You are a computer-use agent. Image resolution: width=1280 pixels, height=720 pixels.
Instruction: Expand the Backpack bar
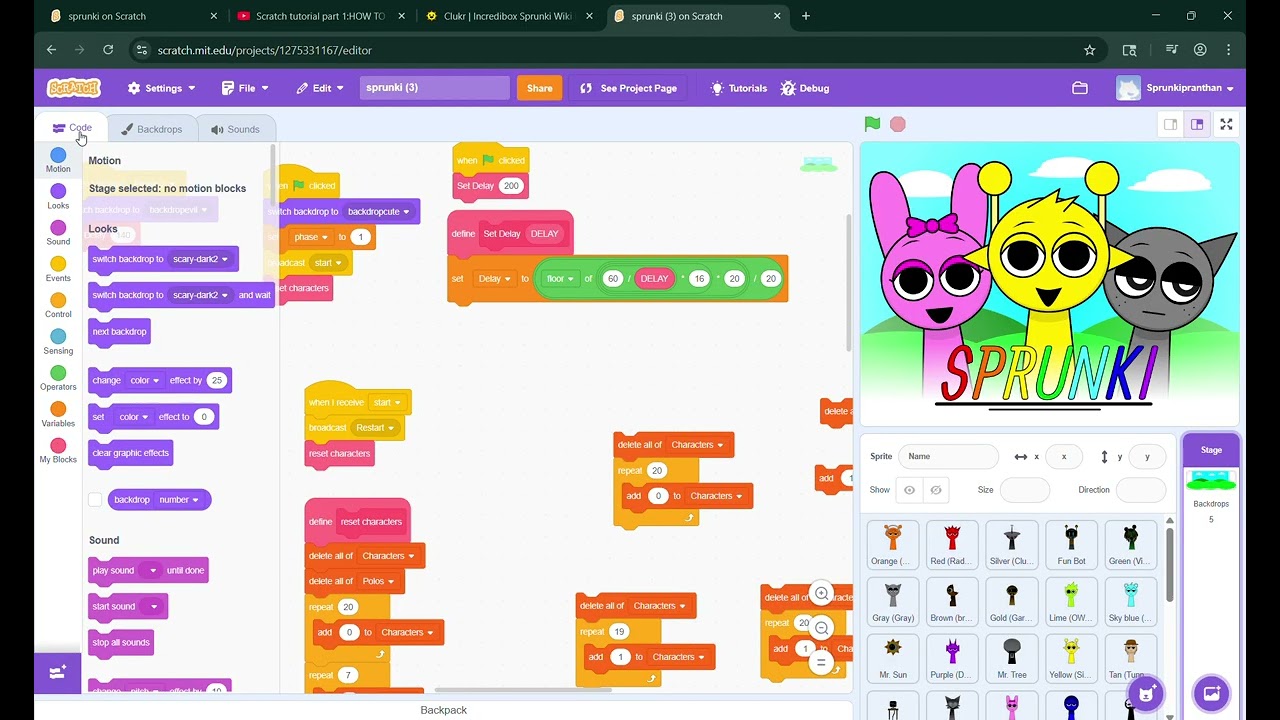[x=444, y=709]
